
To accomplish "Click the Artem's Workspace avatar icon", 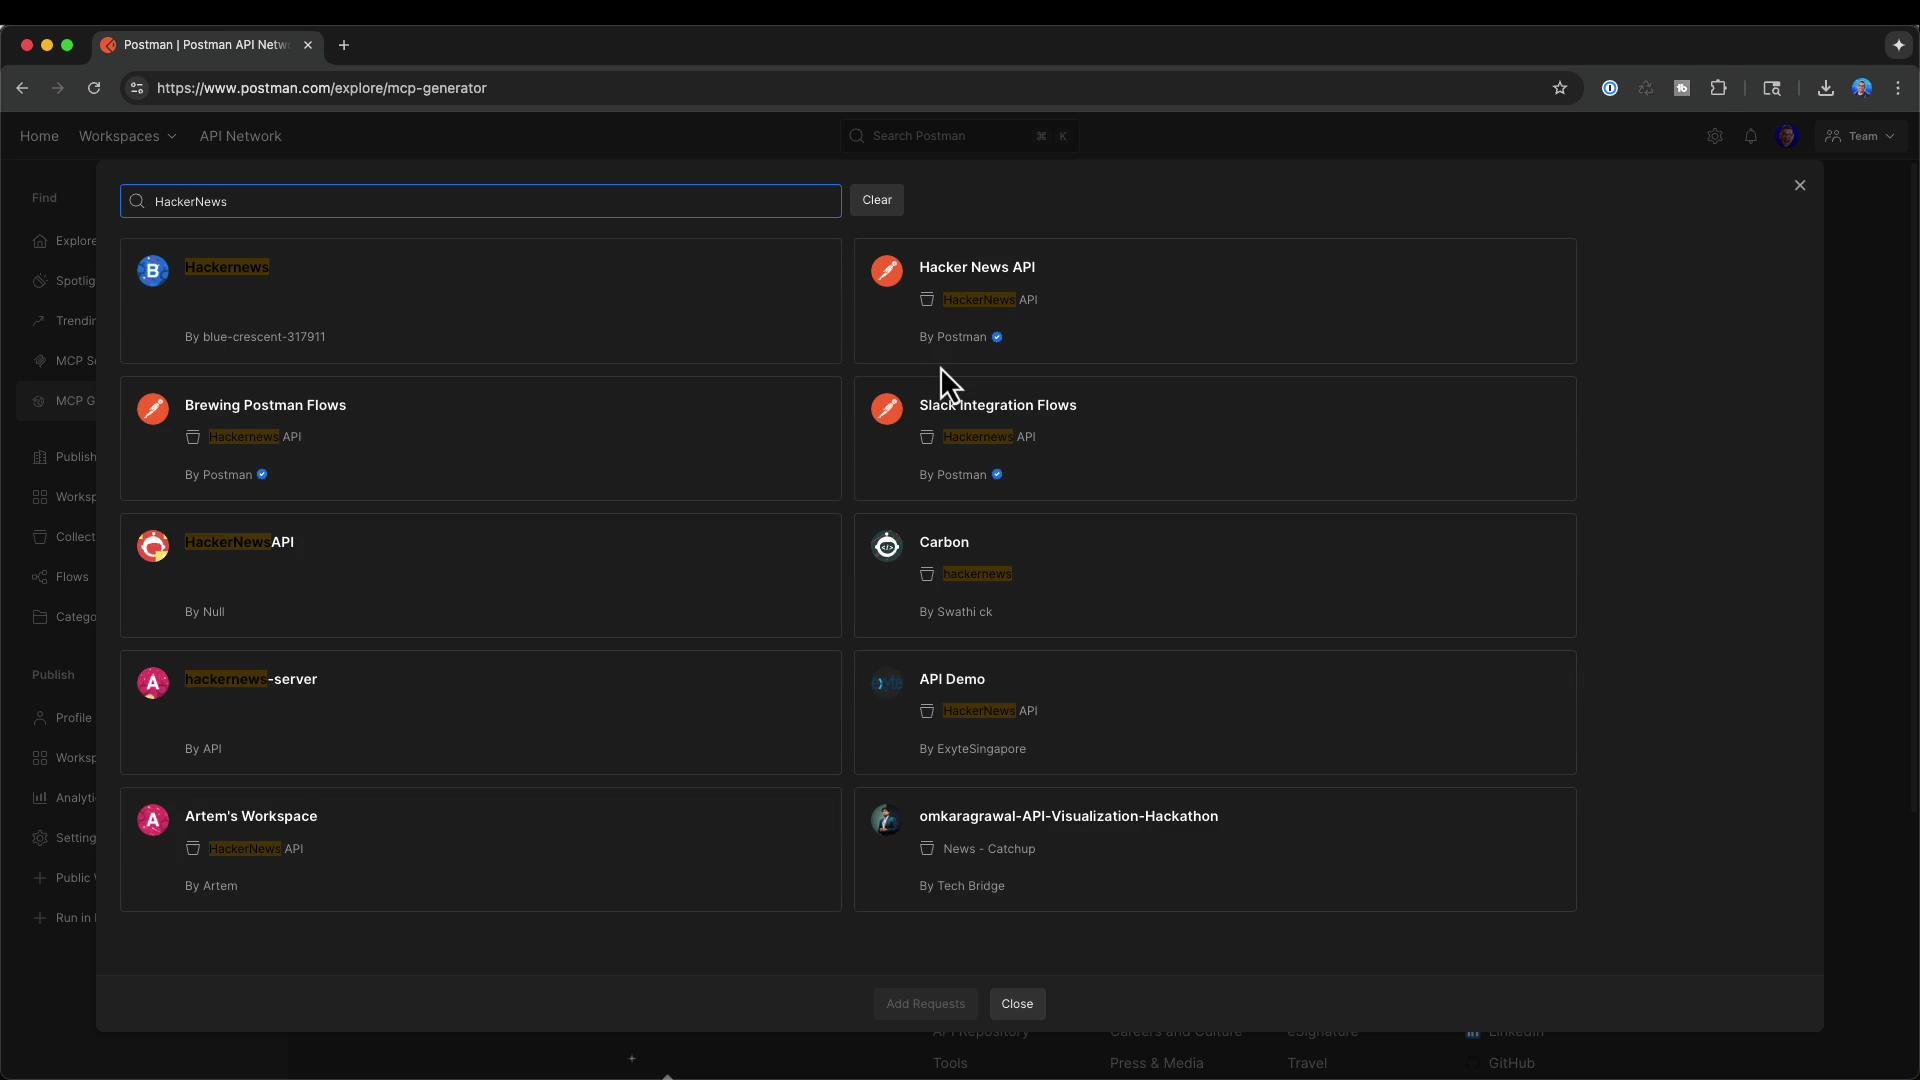I will 153,820.
